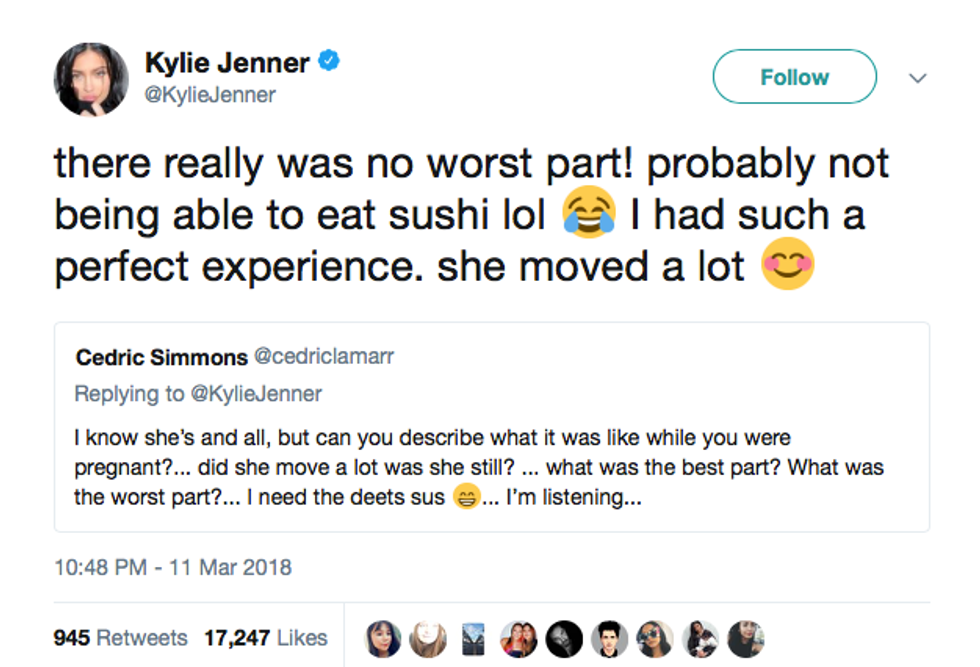Click the blue verified badge
The width and height of the screenshot is (980, 667).
pos(329,62)
